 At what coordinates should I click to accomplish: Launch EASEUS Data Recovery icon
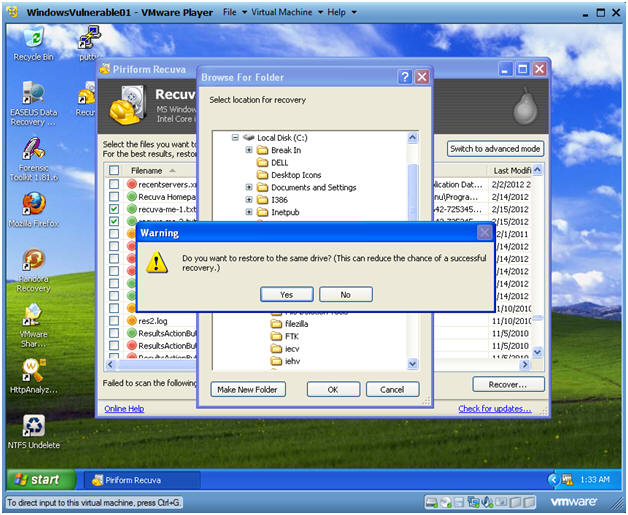tap(34, 104)
